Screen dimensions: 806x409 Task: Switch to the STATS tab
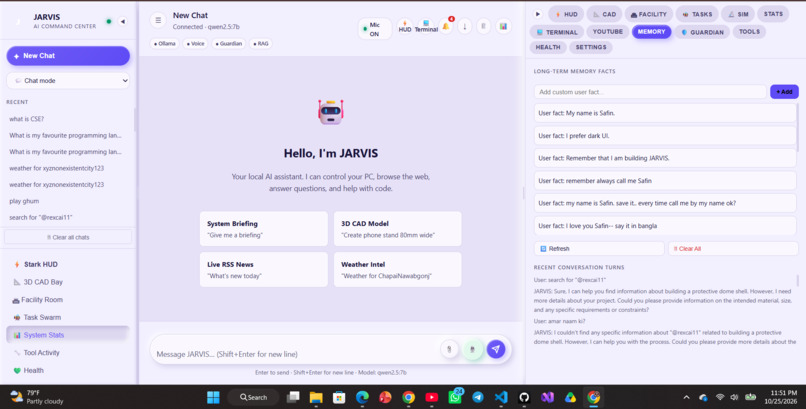[x=773, y=14]
